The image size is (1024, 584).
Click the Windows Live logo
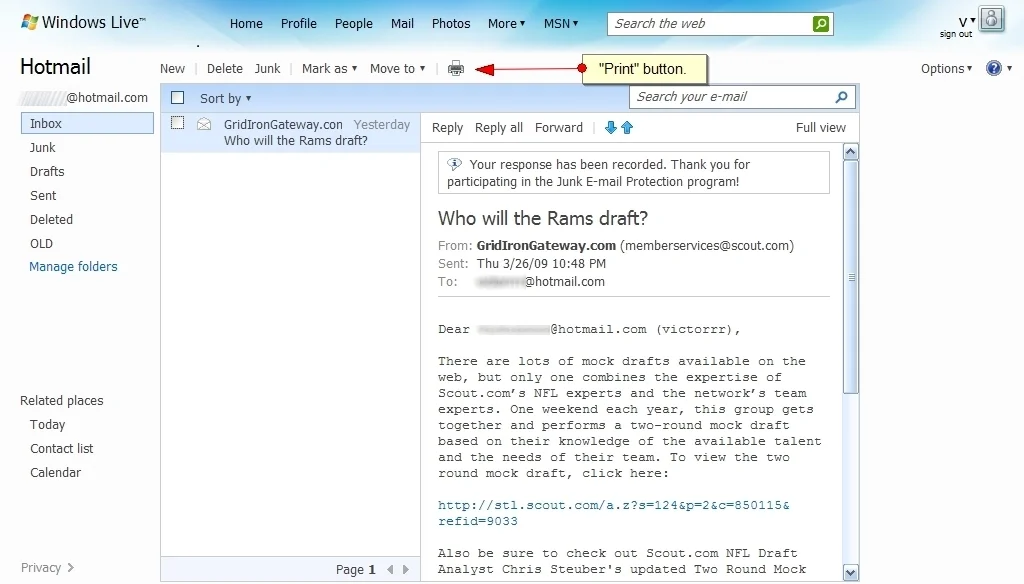[83, 22]
